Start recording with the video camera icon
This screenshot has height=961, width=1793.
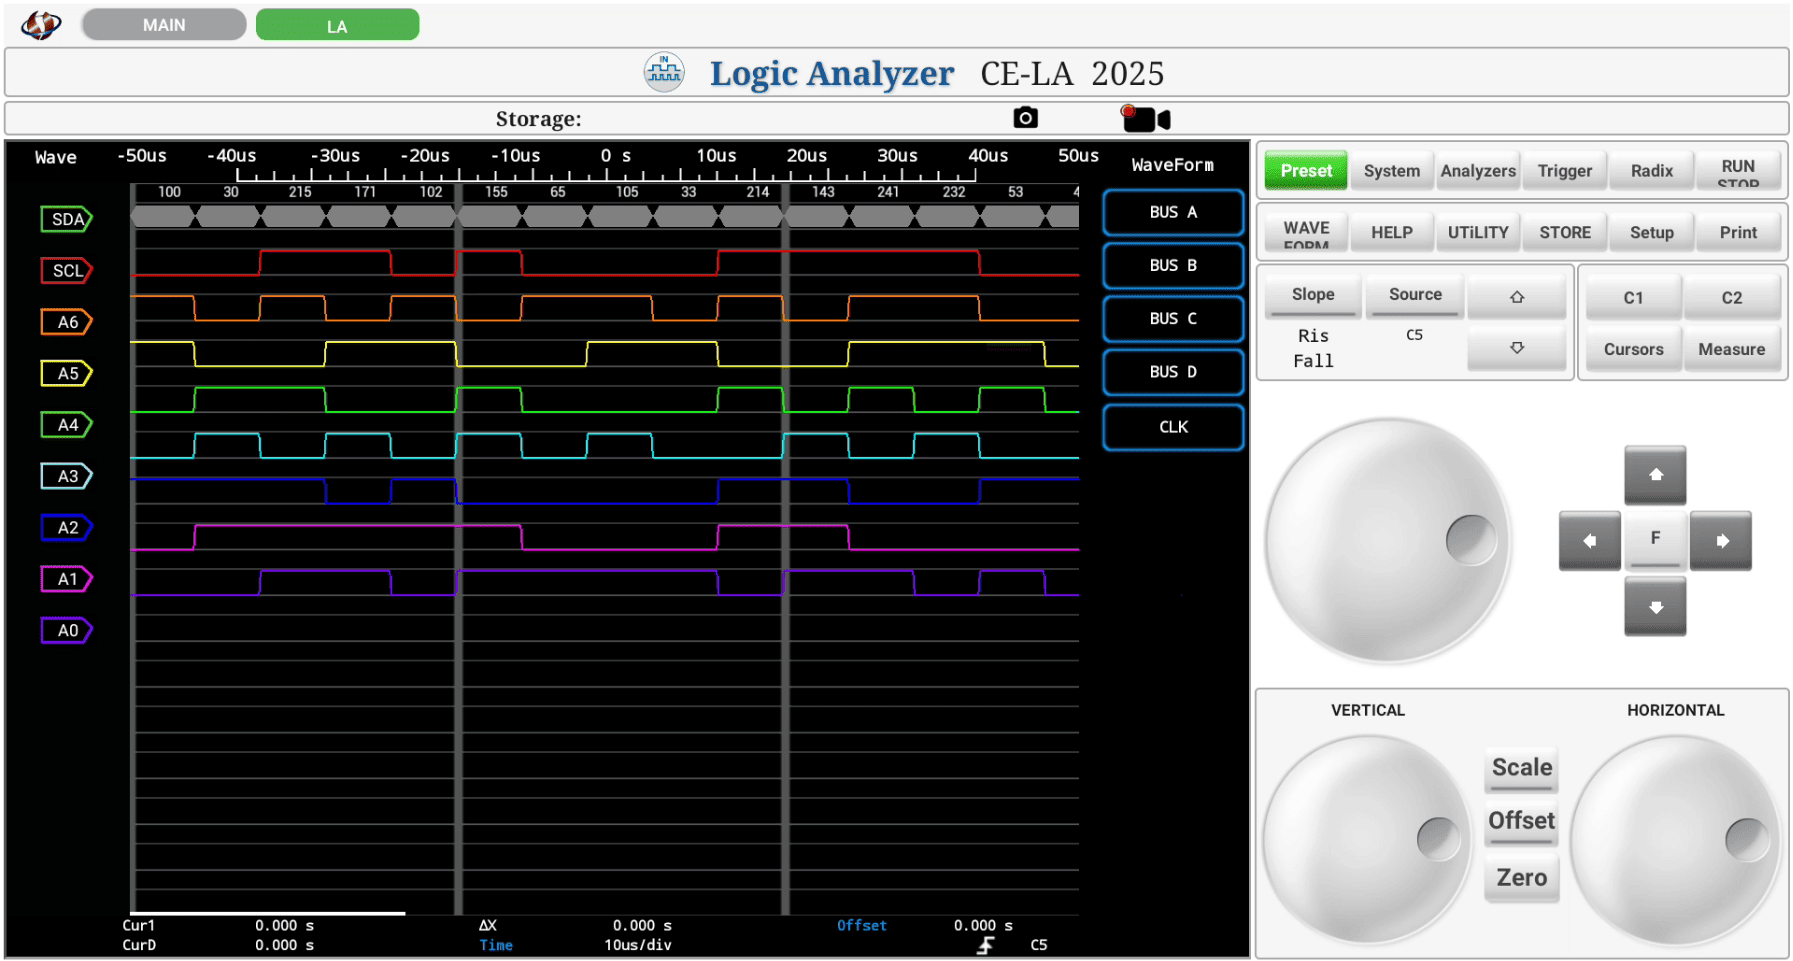(1146, 118)
